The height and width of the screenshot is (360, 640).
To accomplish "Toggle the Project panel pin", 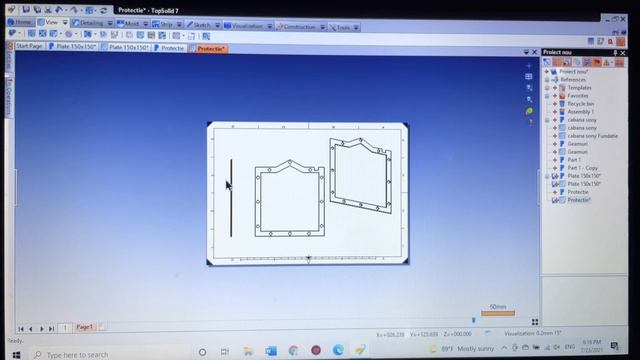I will click(615, 53).
